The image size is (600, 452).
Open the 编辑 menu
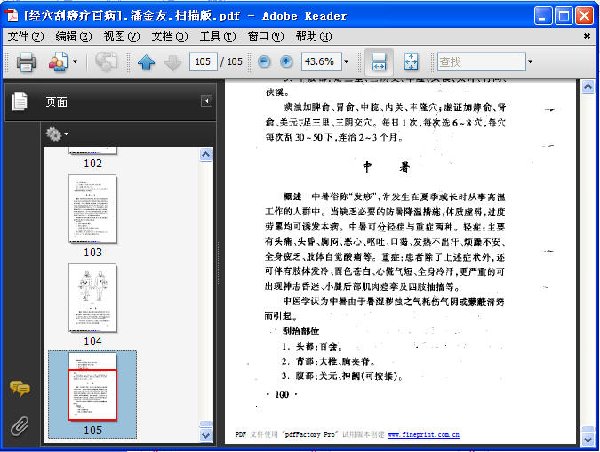click(x=73, y=36)
